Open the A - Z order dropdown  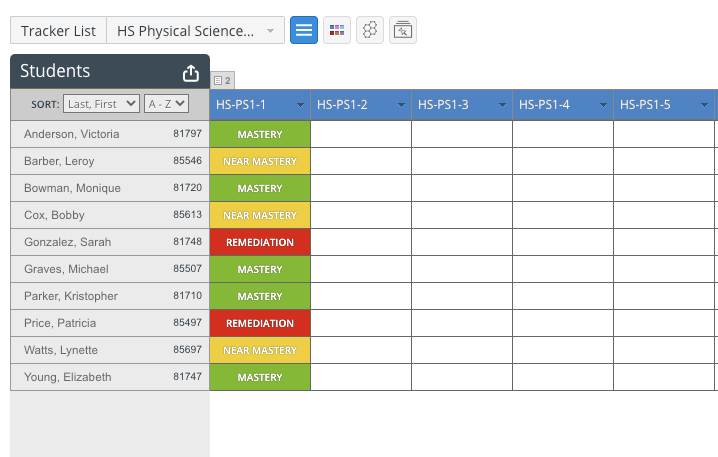point(166,104)
